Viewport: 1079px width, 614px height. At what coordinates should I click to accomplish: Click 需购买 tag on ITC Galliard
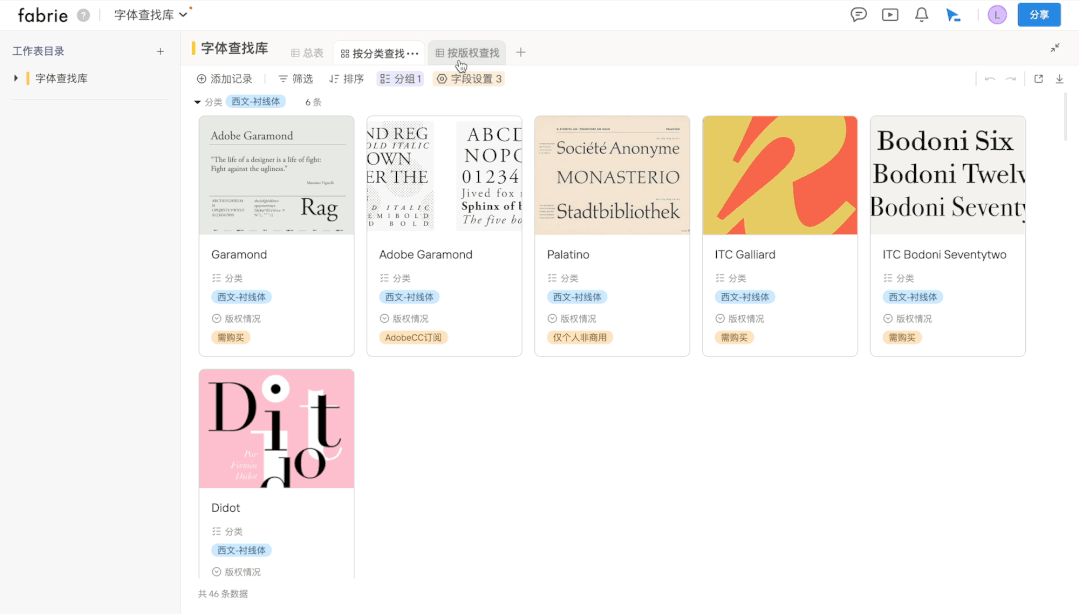coord(734,338)
